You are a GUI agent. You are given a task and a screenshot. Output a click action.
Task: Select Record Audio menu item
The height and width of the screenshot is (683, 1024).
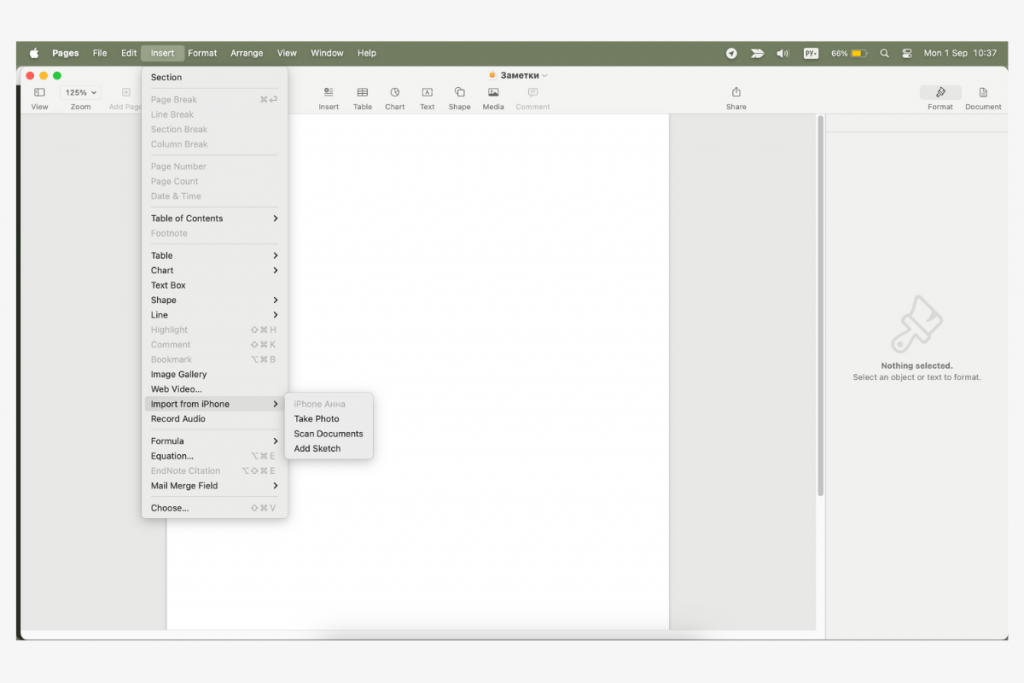click(178, 419)
